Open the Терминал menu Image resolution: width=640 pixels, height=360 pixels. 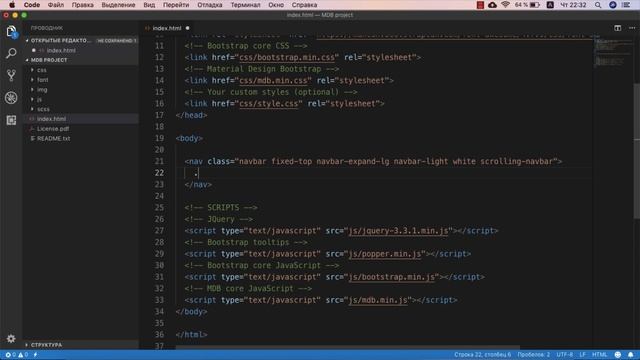click(245, 5)
